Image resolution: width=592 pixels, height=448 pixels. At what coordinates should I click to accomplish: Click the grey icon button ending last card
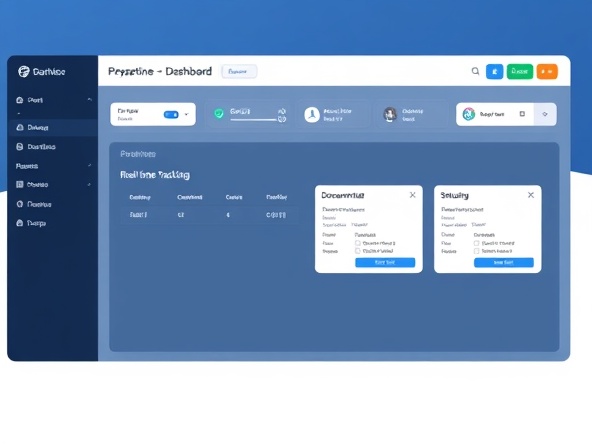[x=545, y=114]
